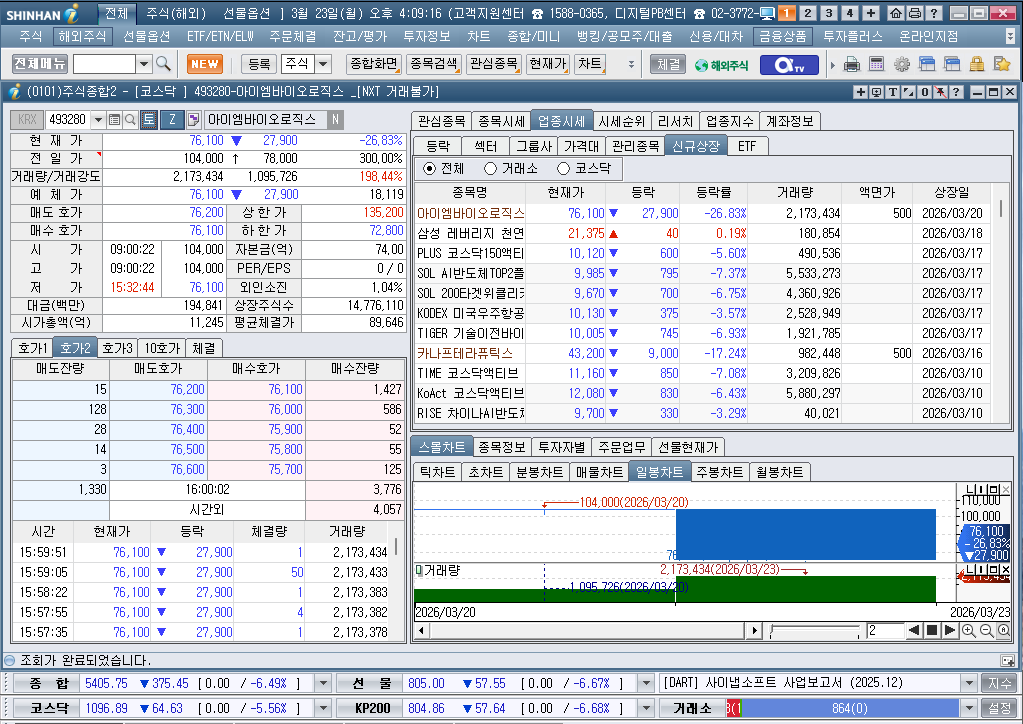Click the N badge after the stock name
The image size is (1023, 724).
335,119
